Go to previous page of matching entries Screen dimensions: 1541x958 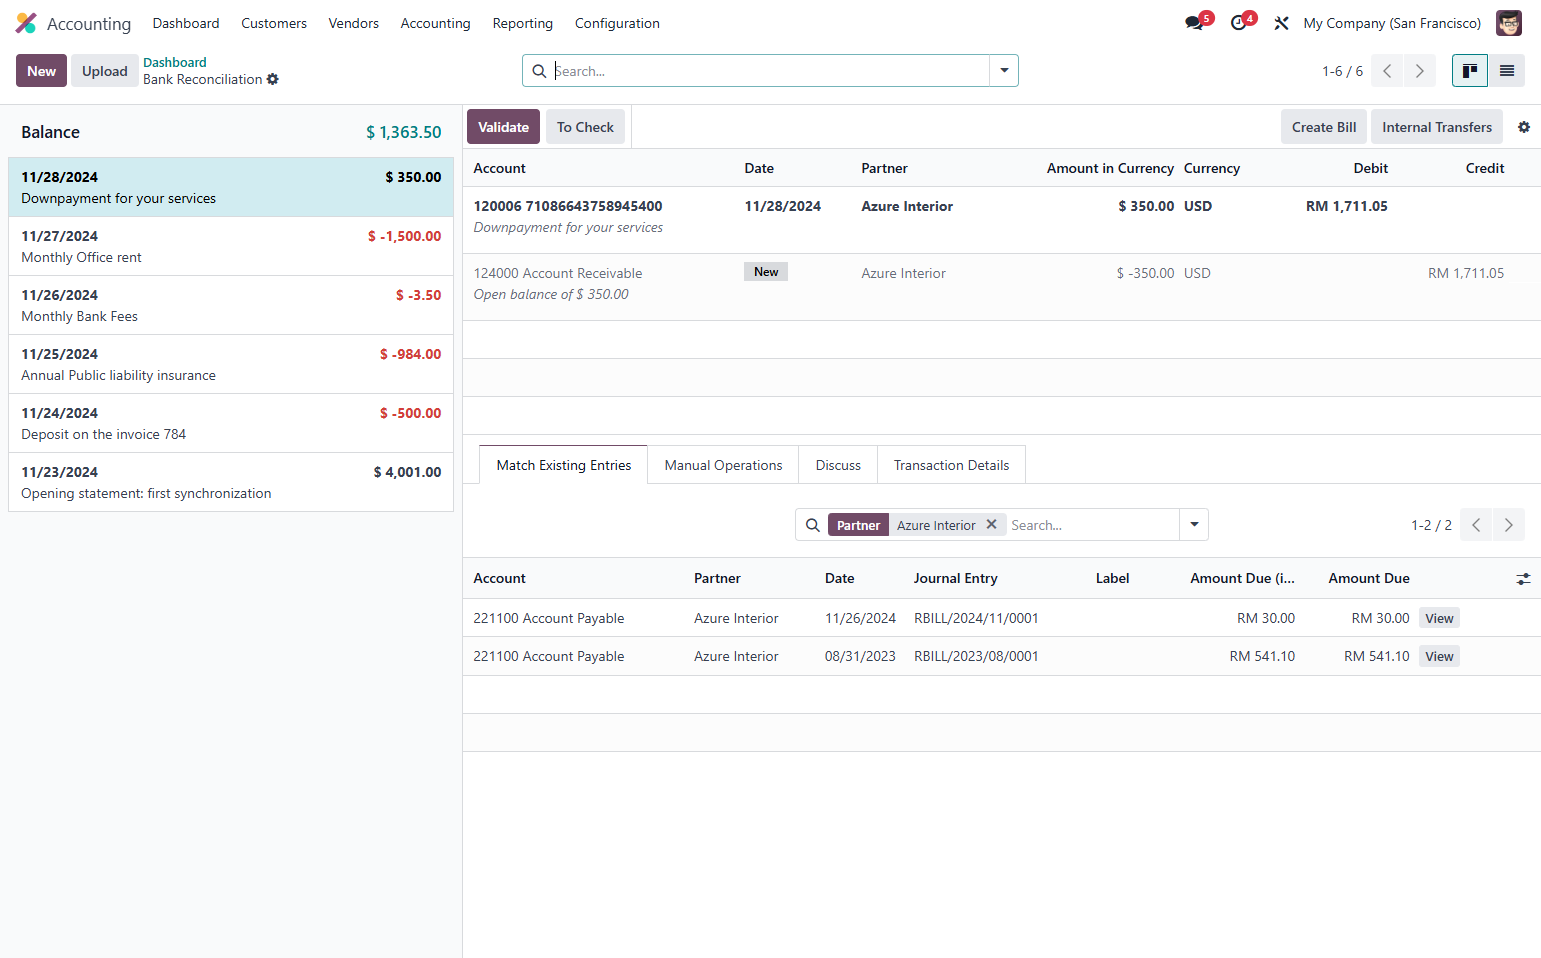click(1476, 525)
